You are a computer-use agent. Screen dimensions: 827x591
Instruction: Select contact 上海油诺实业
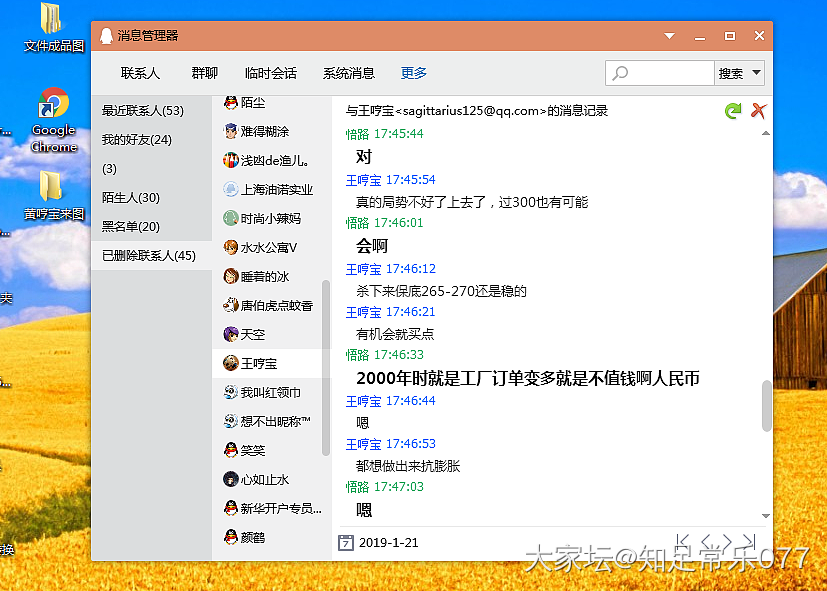(x=275, y=189)
